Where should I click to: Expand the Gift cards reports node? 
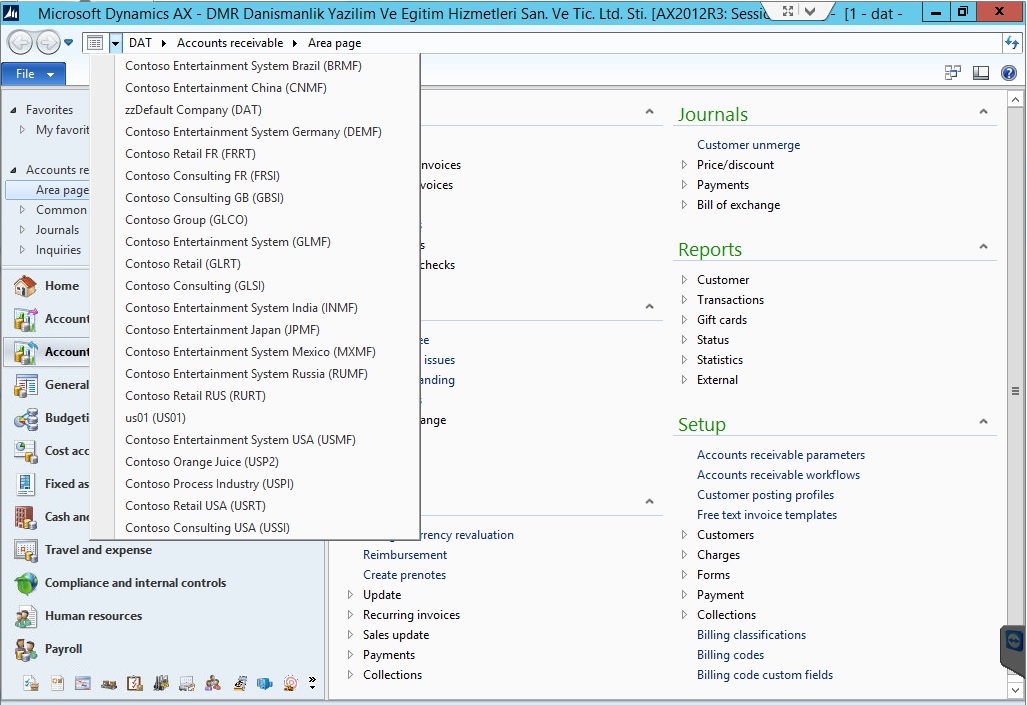coord(684,320)
